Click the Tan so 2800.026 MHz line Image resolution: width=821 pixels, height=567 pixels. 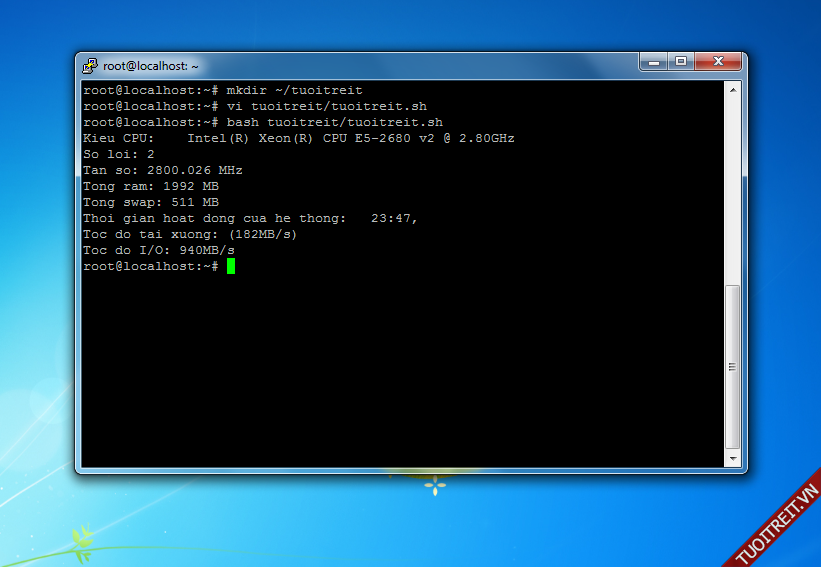(162, 170)
